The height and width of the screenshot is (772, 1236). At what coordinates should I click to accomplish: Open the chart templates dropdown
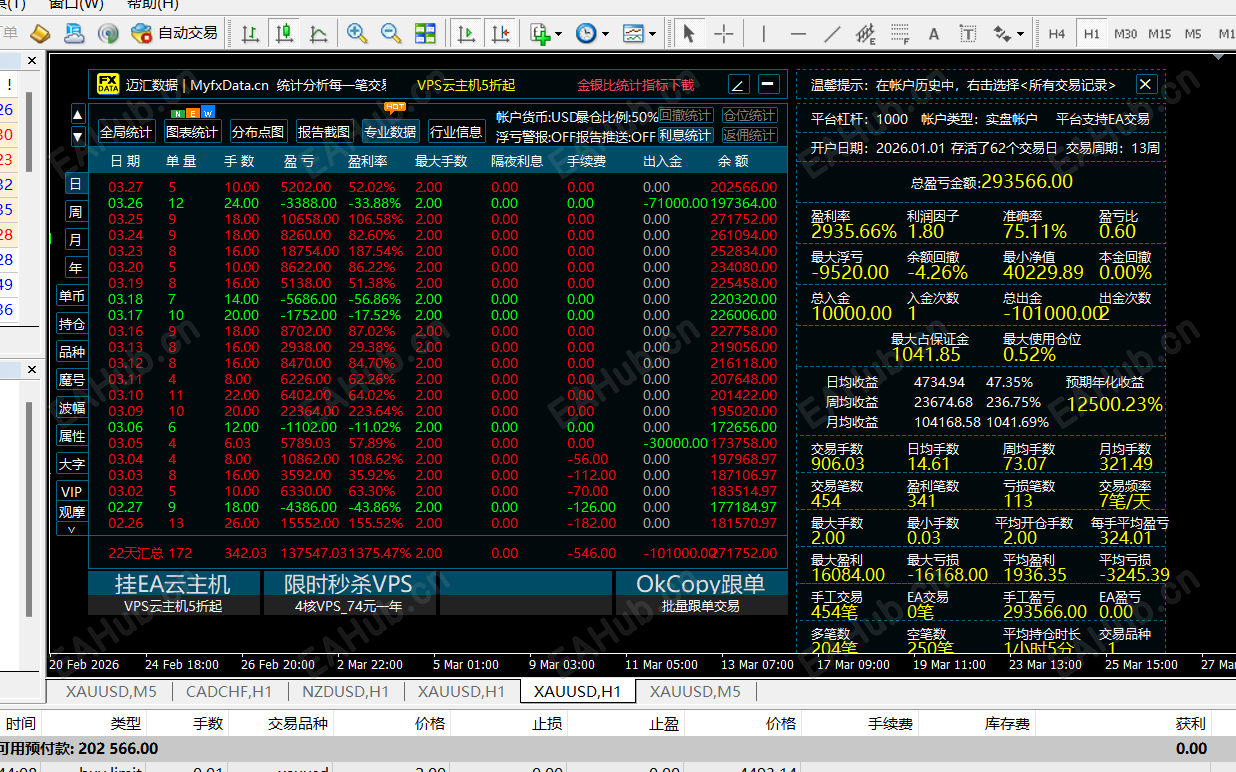[x=639, y=33]
